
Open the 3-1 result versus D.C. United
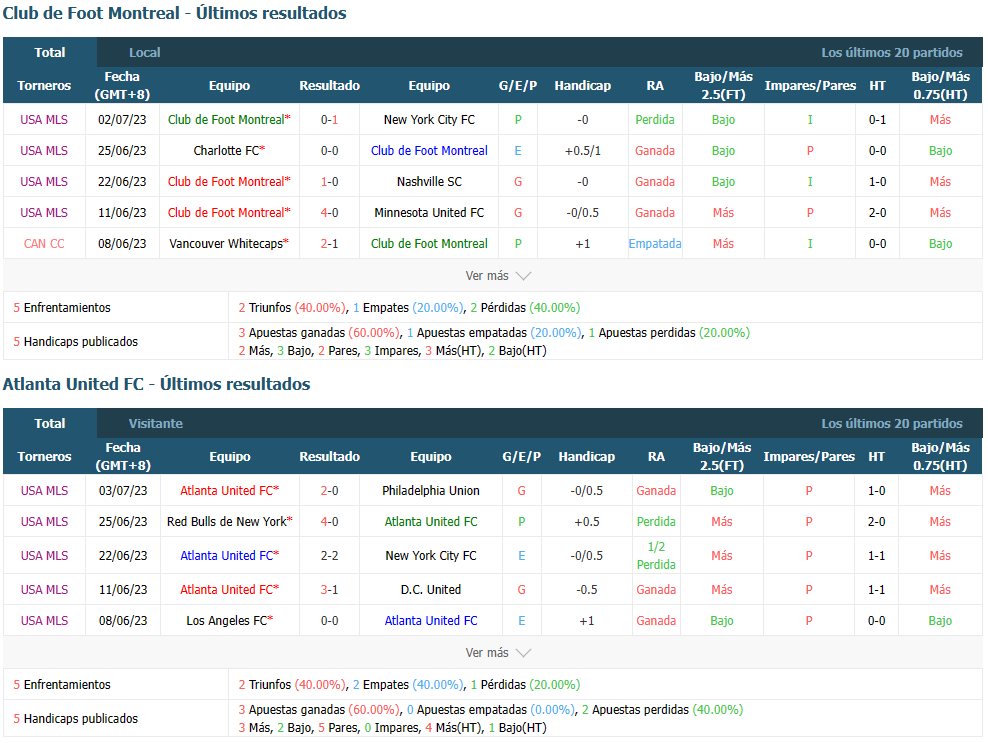point(329,589)
